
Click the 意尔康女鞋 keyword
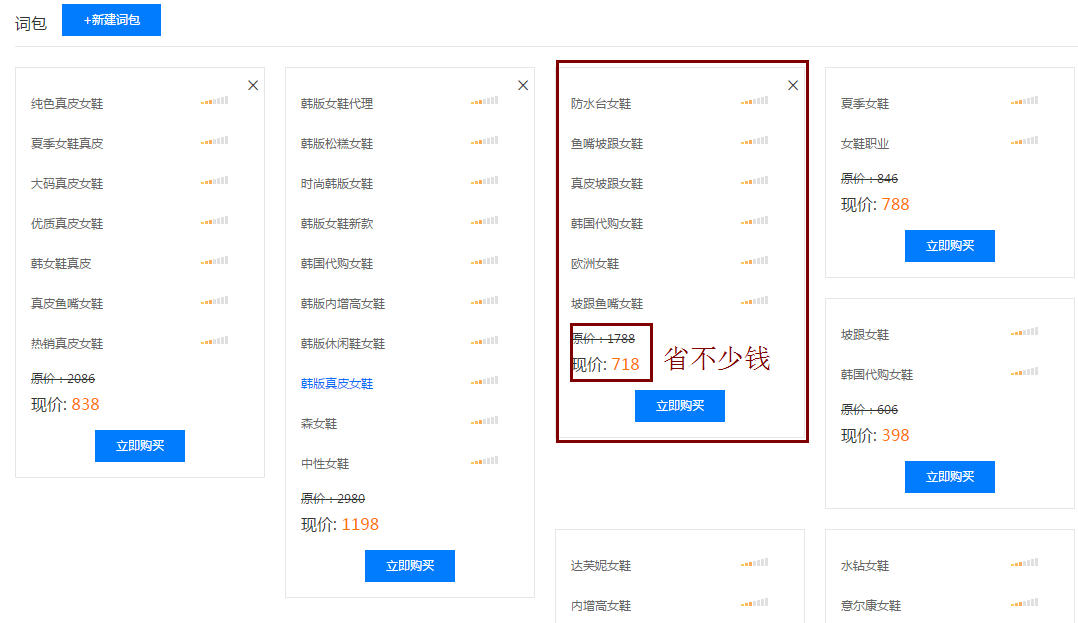click(x=871, y=606)
